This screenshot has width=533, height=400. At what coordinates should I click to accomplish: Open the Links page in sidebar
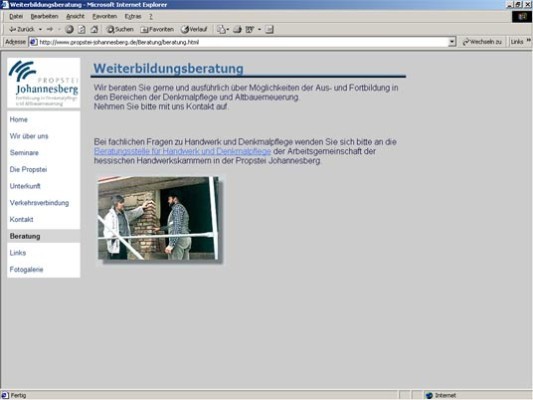18,253
